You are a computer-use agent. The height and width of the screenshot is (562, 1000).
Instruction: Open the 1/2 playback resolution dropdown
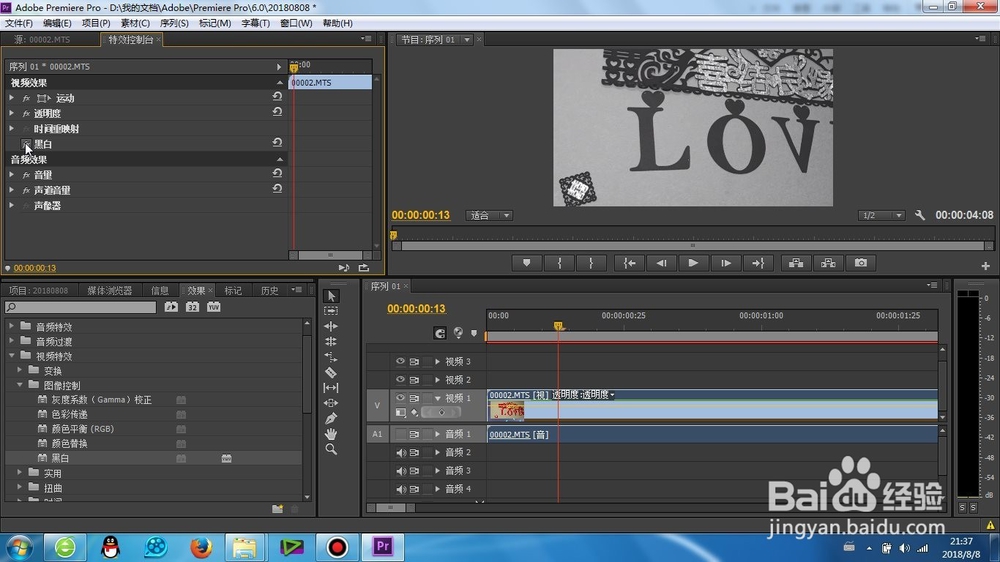click(881, 216)
